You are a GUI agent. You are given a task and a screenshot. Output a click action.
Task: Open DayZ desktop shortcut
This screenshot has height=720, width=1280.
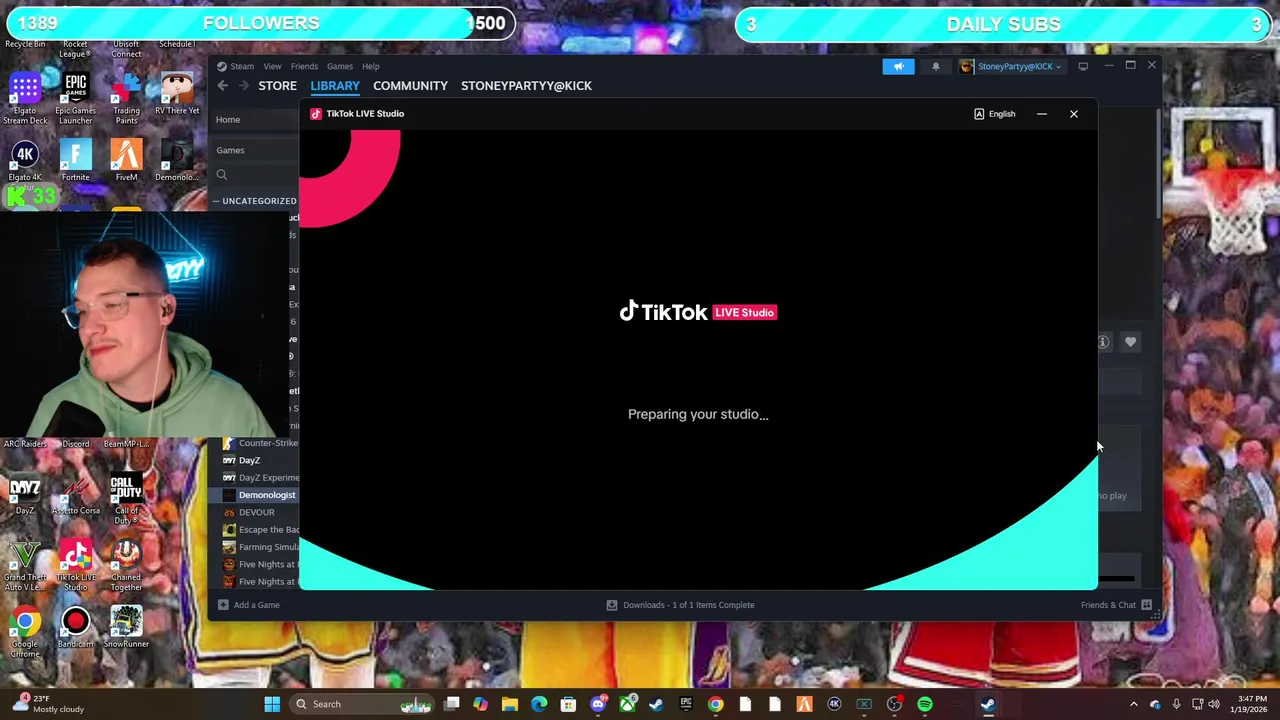pyautogui.click(x=25, y=495)
